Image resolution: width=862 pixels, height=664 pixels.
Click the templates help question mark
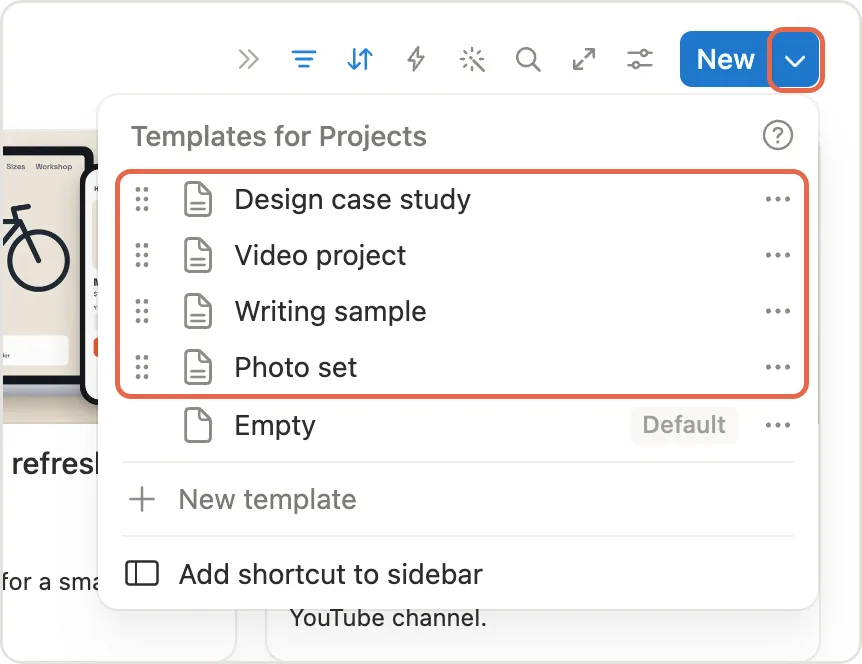778,135
